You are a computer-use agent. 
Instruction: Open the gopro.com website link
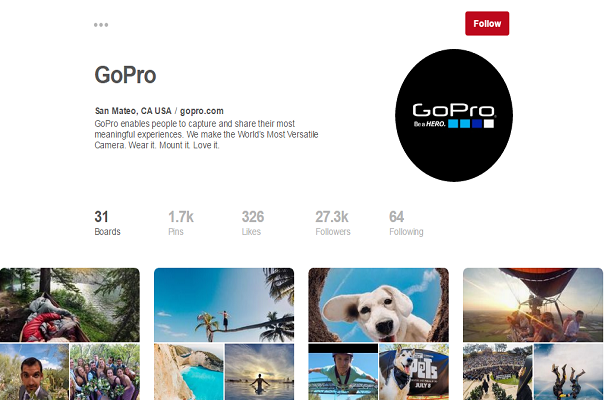(x=202, y=111)
